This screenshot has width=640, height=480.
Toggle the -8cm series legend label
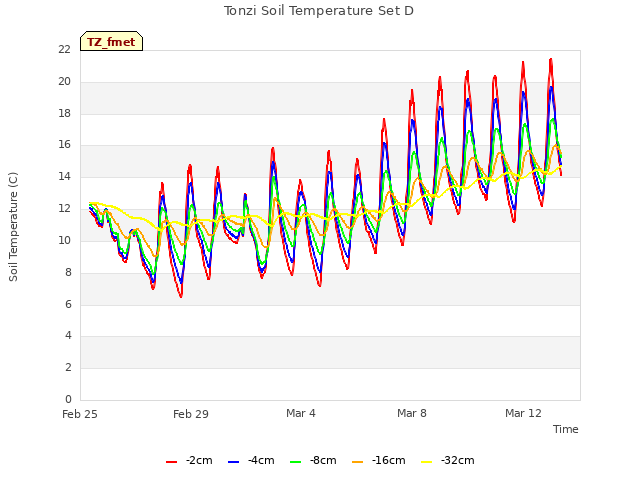coord(323,460)
